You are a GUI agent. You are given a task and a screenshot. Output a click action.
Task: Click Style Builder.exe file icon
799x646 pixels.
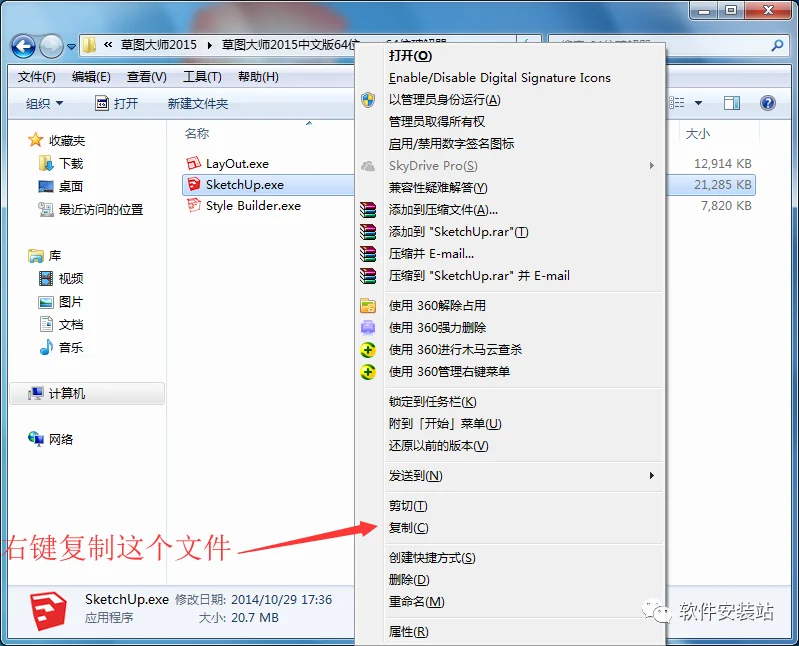194,205
